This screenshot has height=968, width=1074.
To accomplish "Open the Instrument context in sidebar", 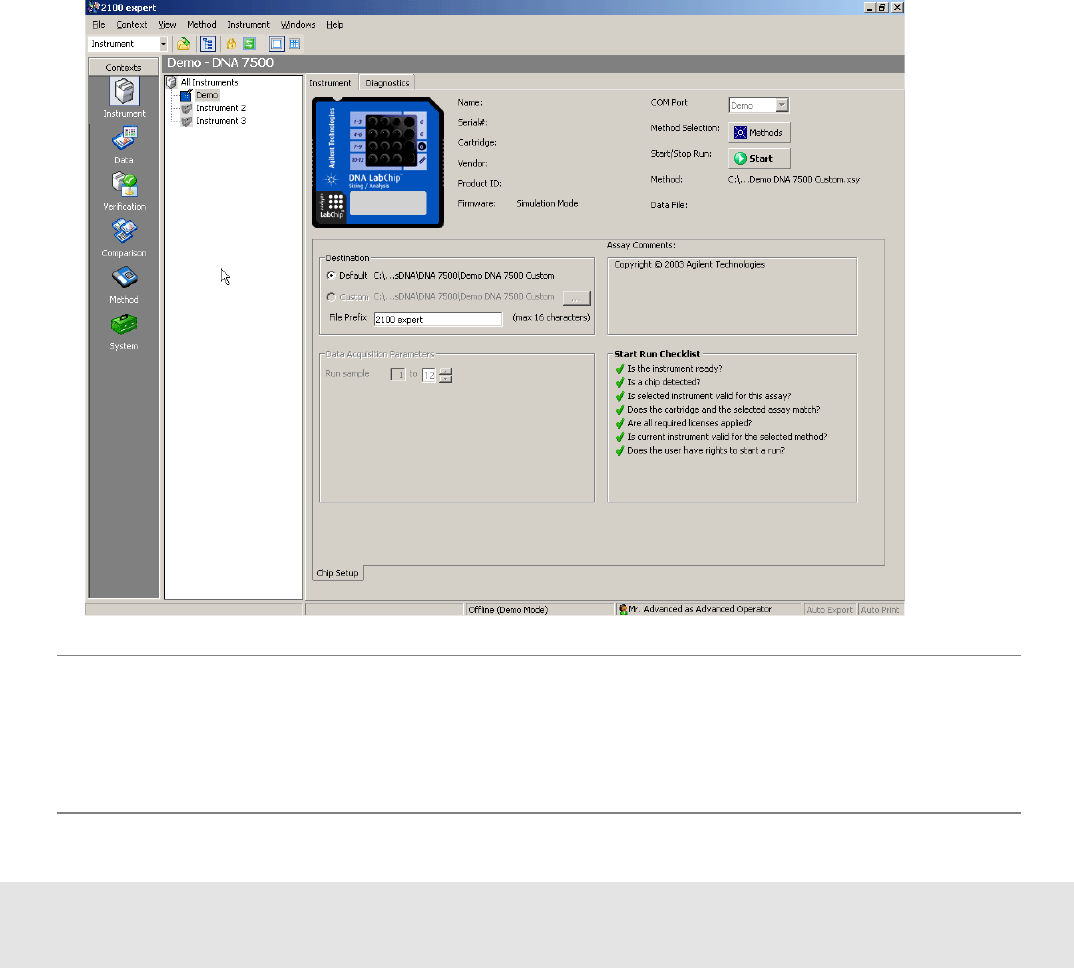I will pos(124,98).
